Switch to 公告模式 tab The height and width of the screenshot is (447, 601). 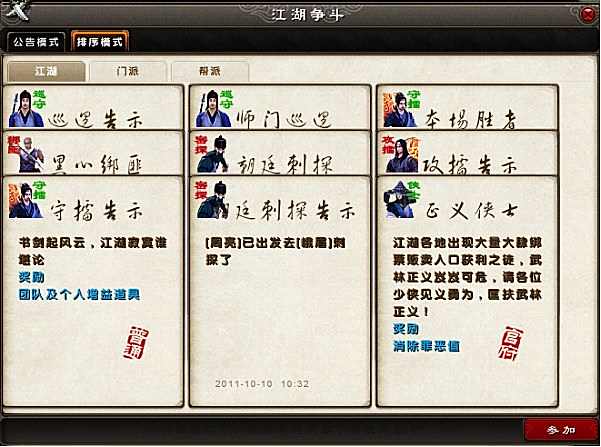(x=36, y=41)
